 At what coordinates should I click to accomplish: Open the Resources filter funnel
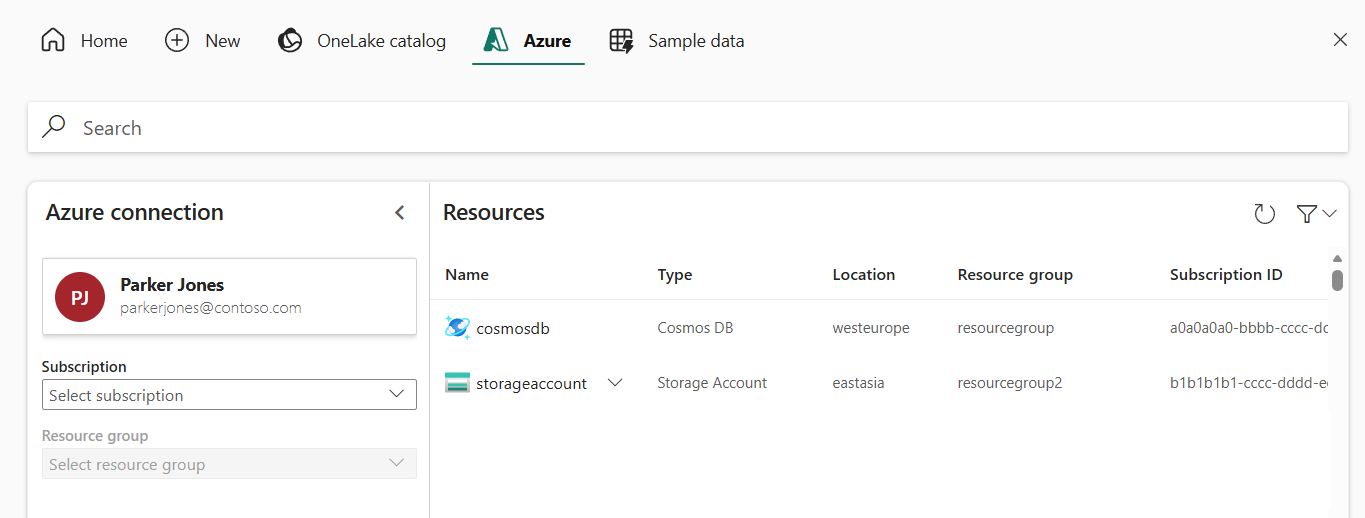point(1306,213)
